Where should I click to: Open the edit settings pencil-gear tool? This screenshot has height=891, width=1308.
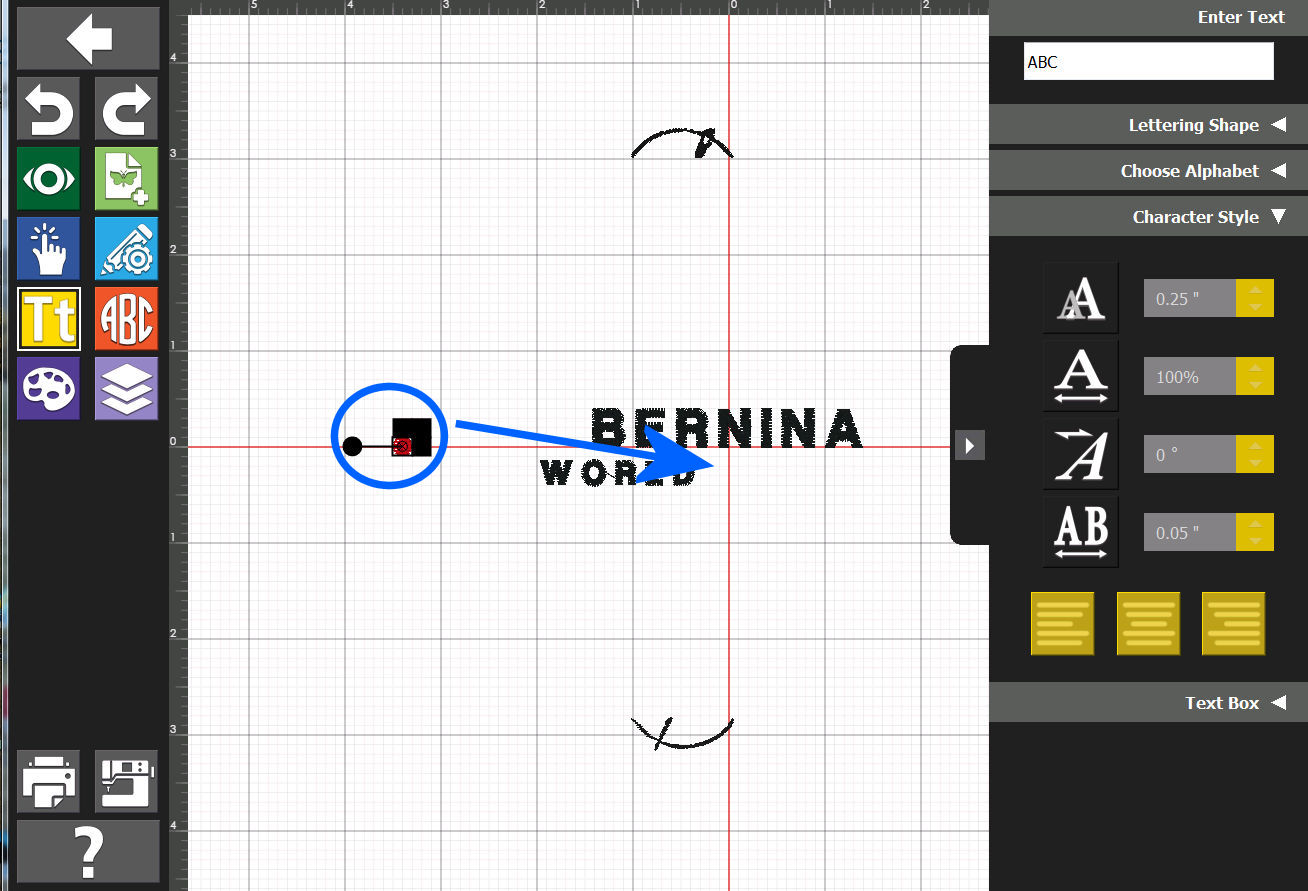pyautogui.click(x=126, y=249)
